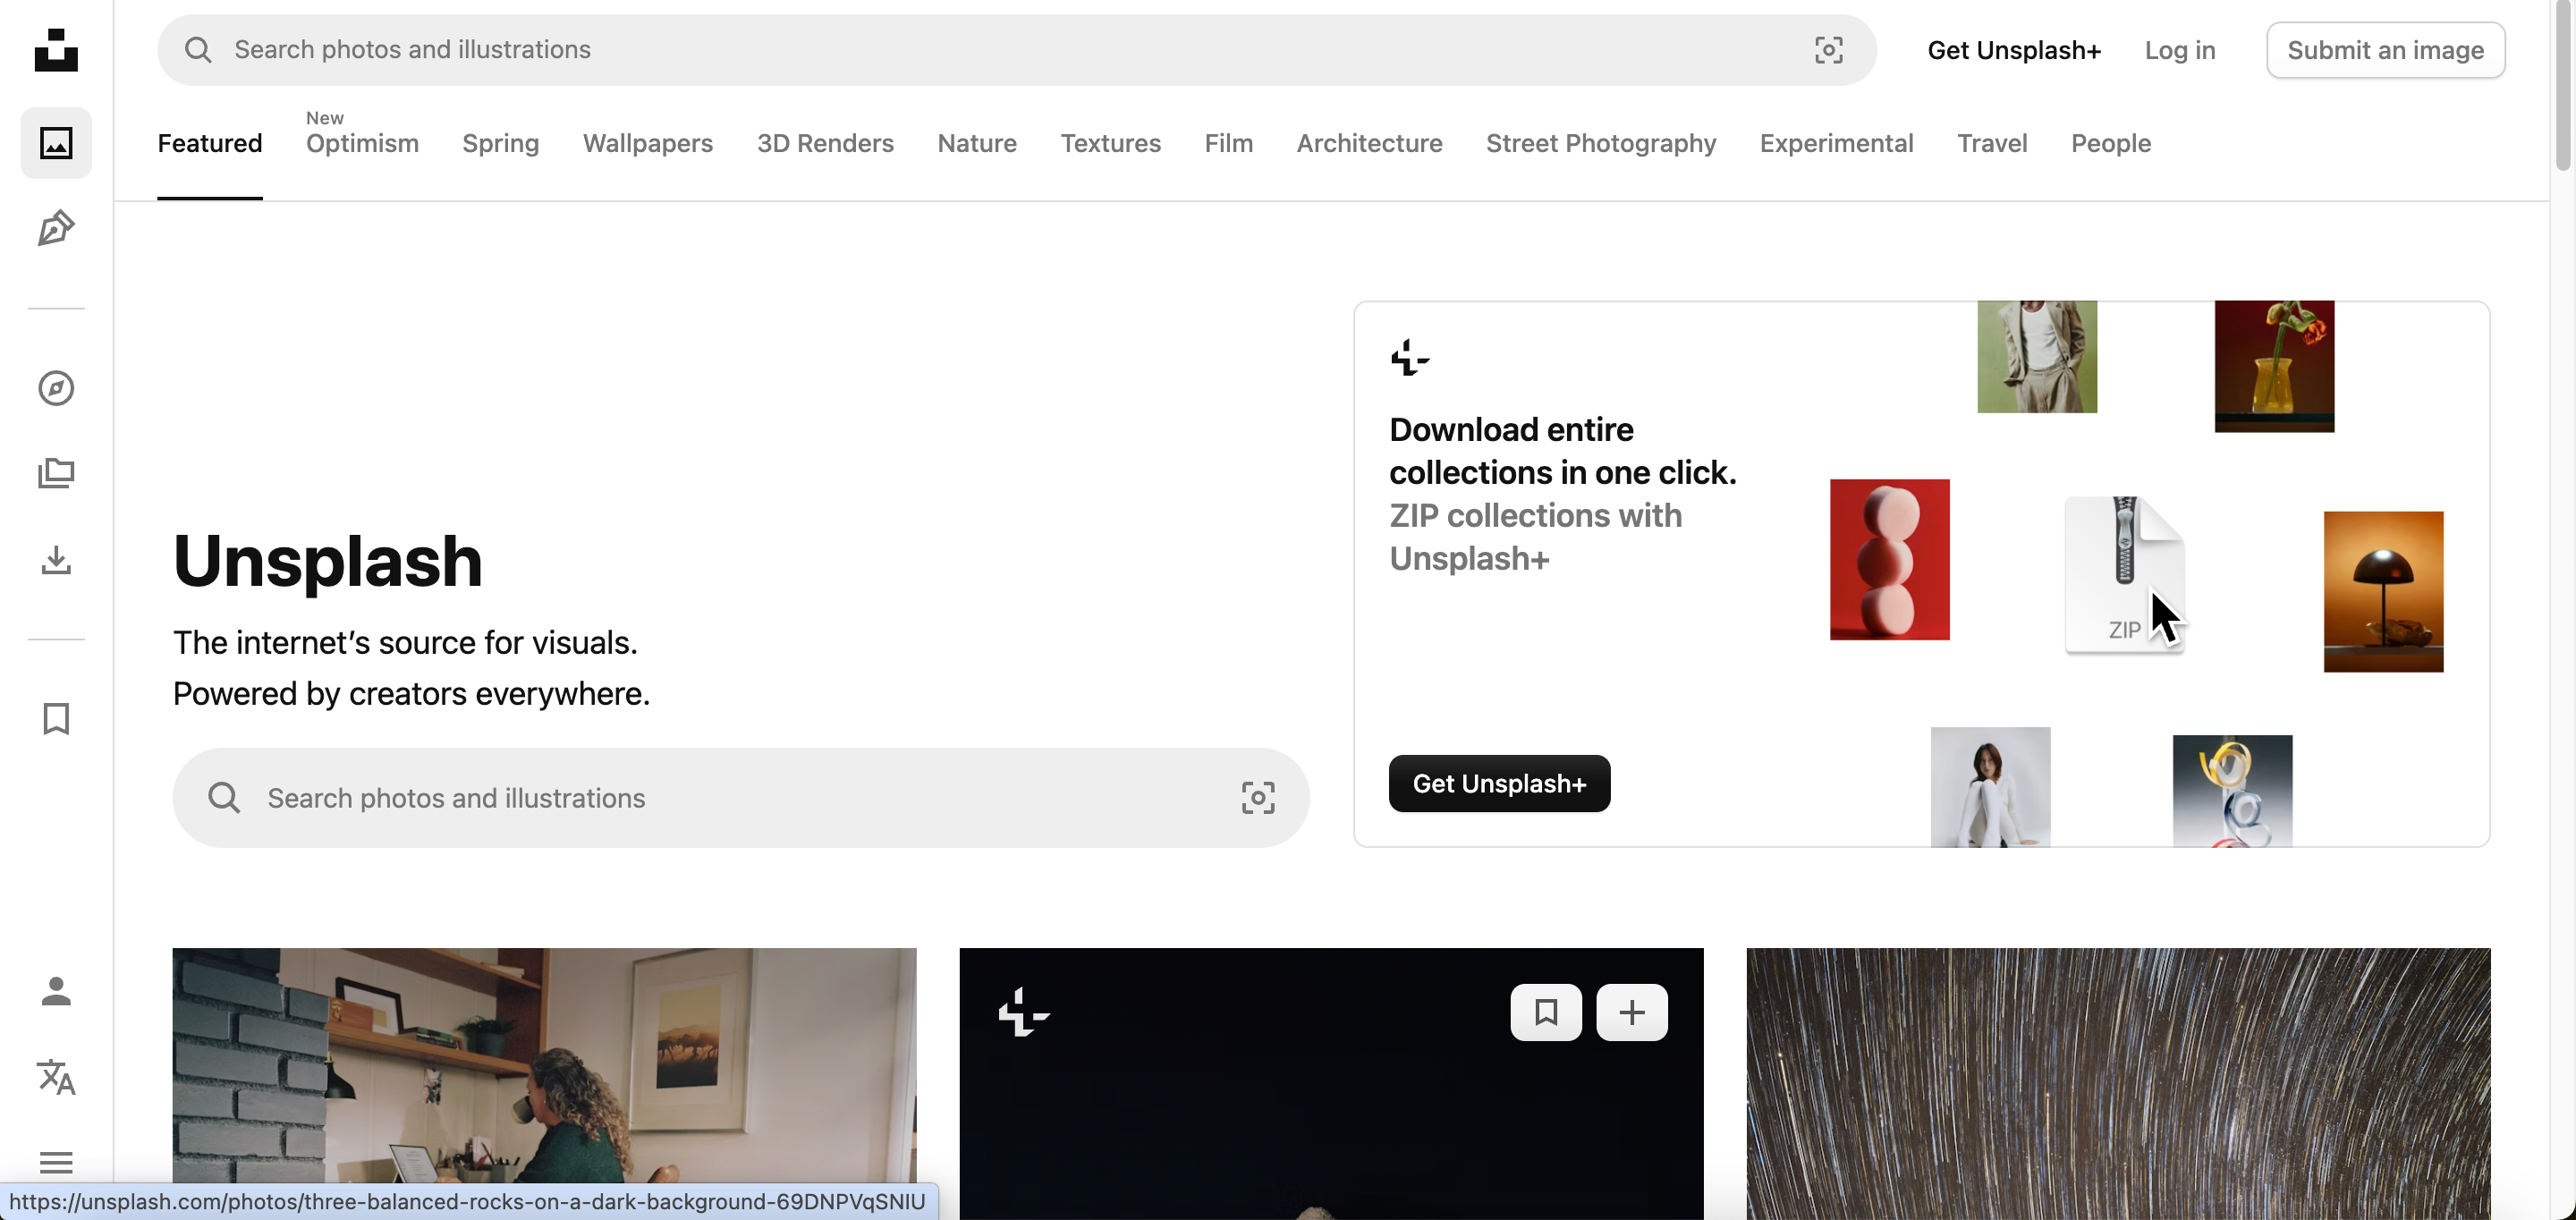Click the "Download entire collections in one click." heading
The width and height of the screenshot is (2576, 1220).
coord(1563,451)
